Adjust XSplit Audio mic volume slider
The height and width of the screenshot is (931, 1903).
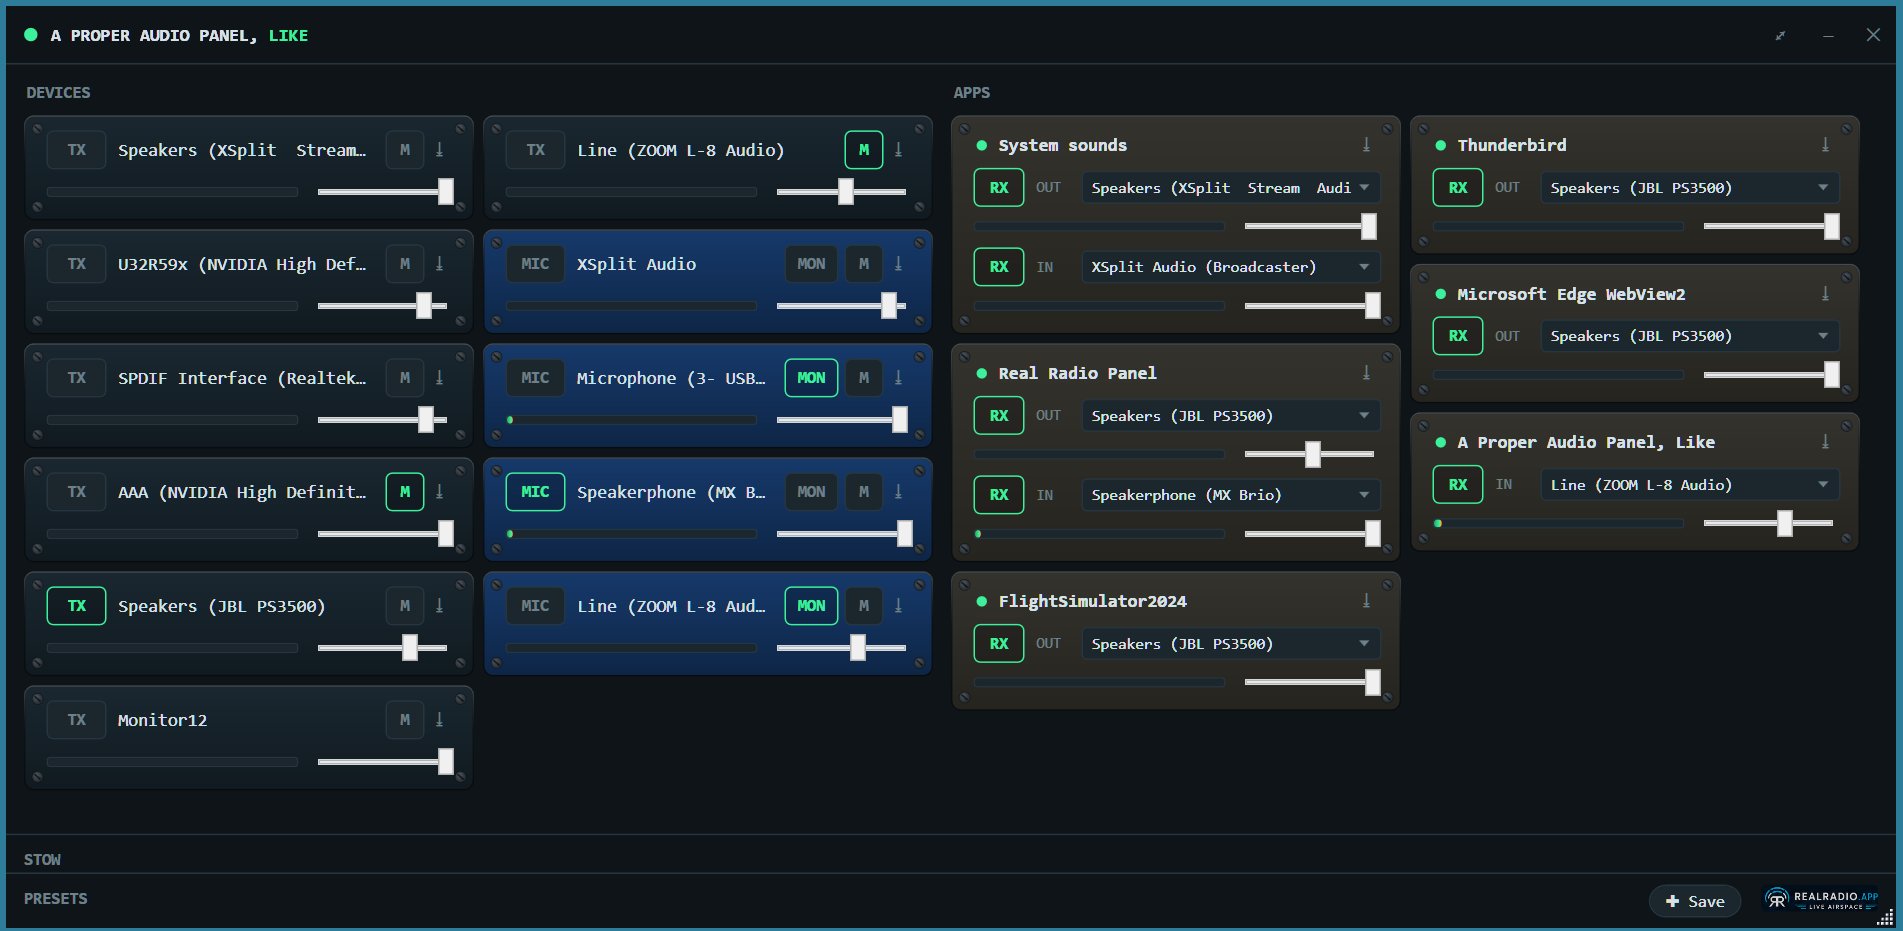841,306
